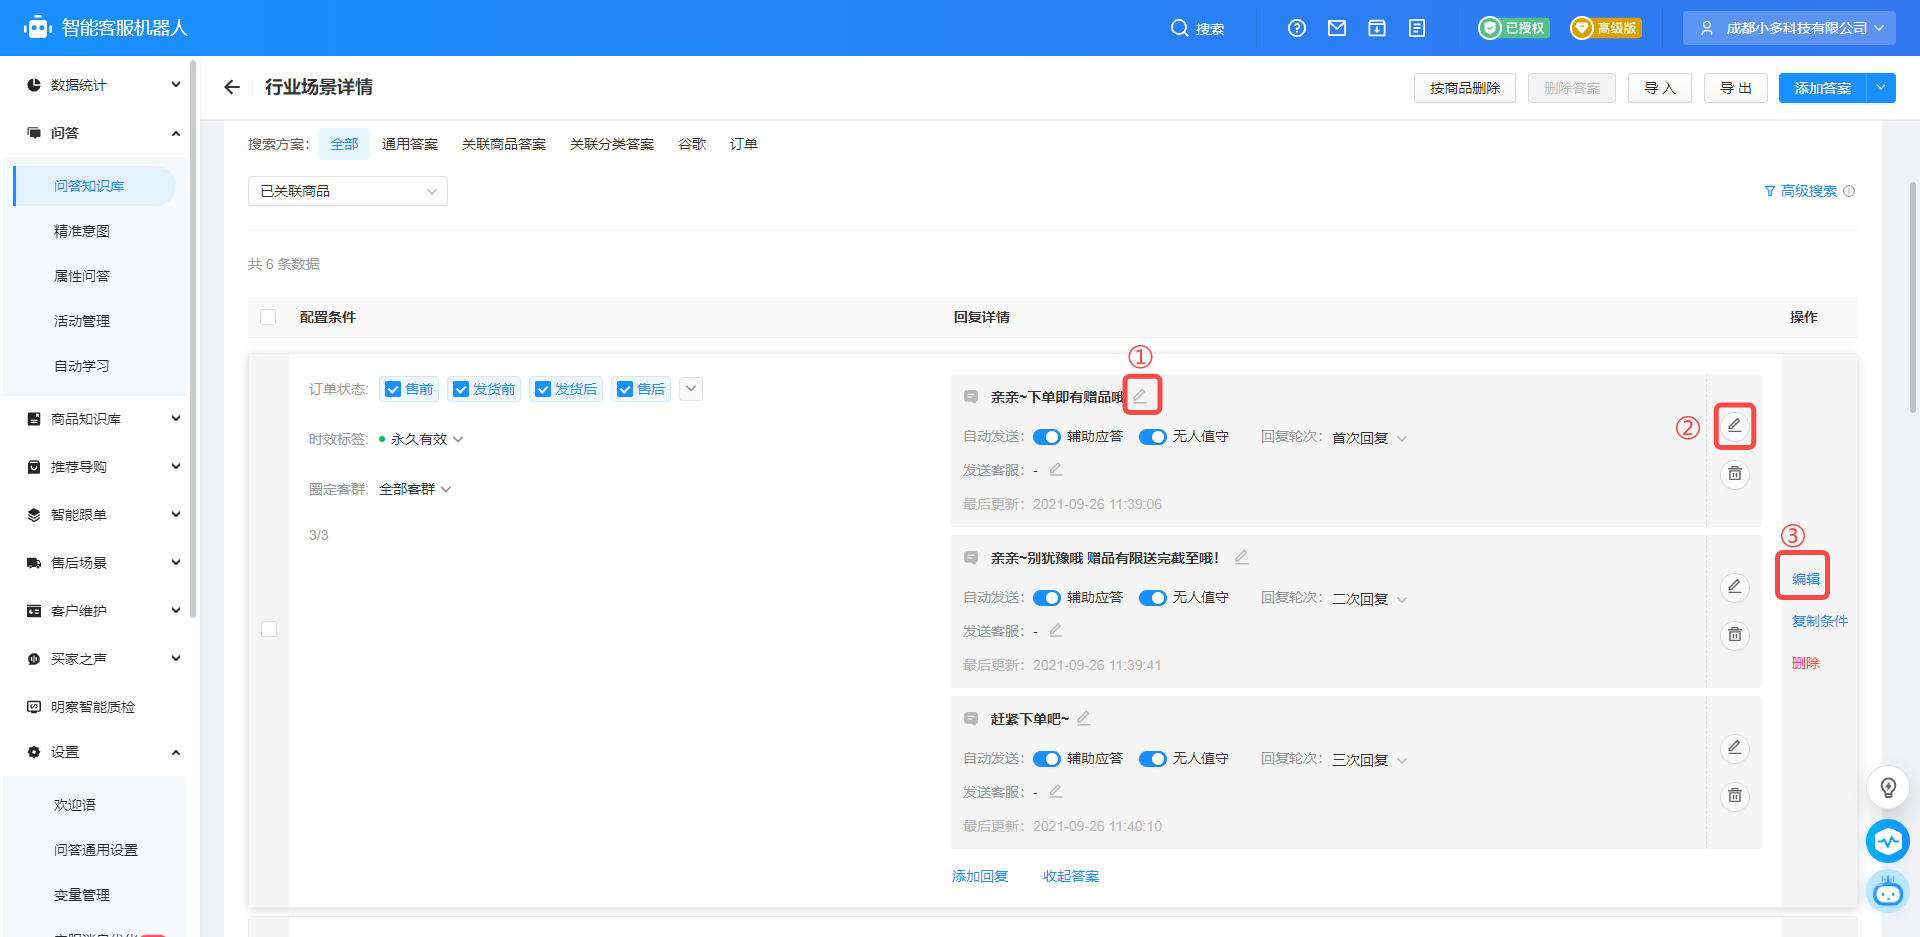
Task: Edit 发送客服 pencil in 首次回复 answer
Action: [x=1055, y=469]
